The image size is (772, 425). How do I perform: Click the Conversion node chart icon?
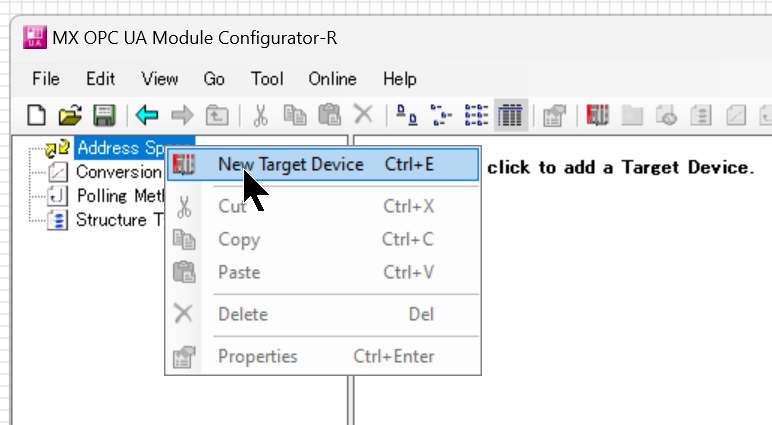(58, 172)
